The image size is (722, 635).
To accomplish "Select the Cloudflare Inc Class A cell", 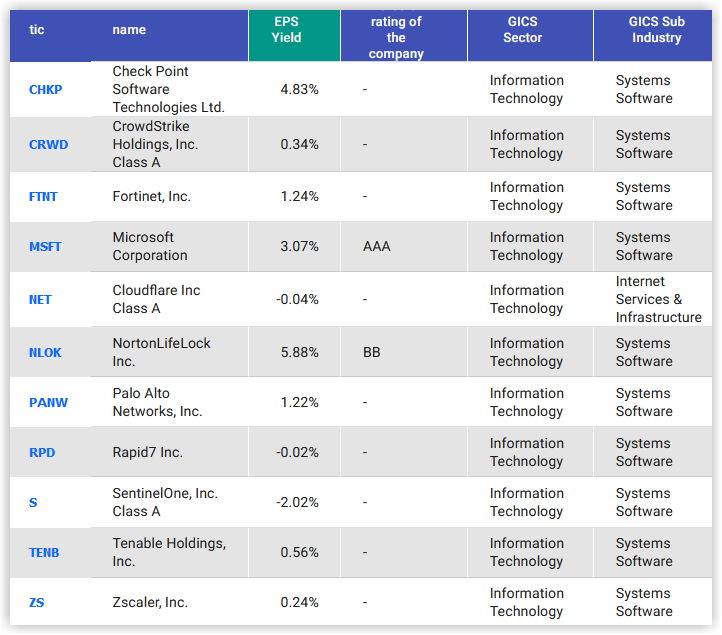I will pos(156,300).
